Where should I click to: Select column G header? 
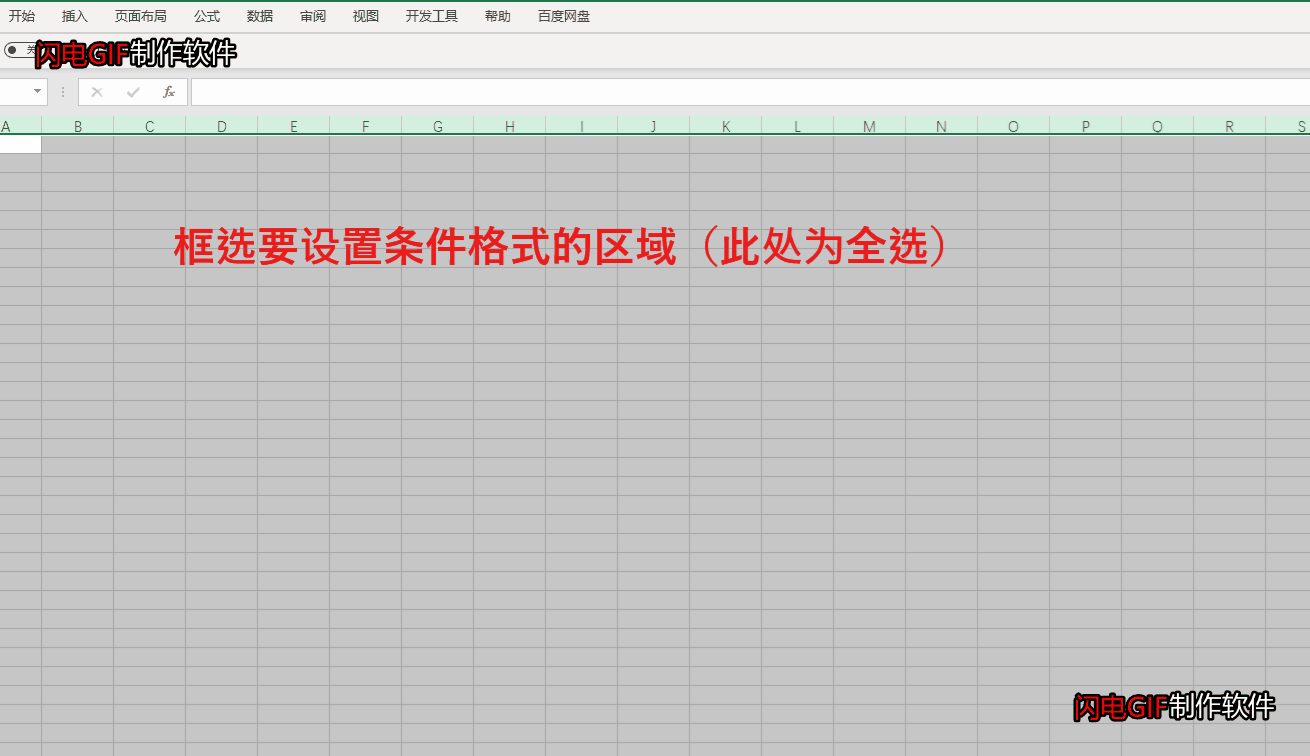(x=438, y=126)
